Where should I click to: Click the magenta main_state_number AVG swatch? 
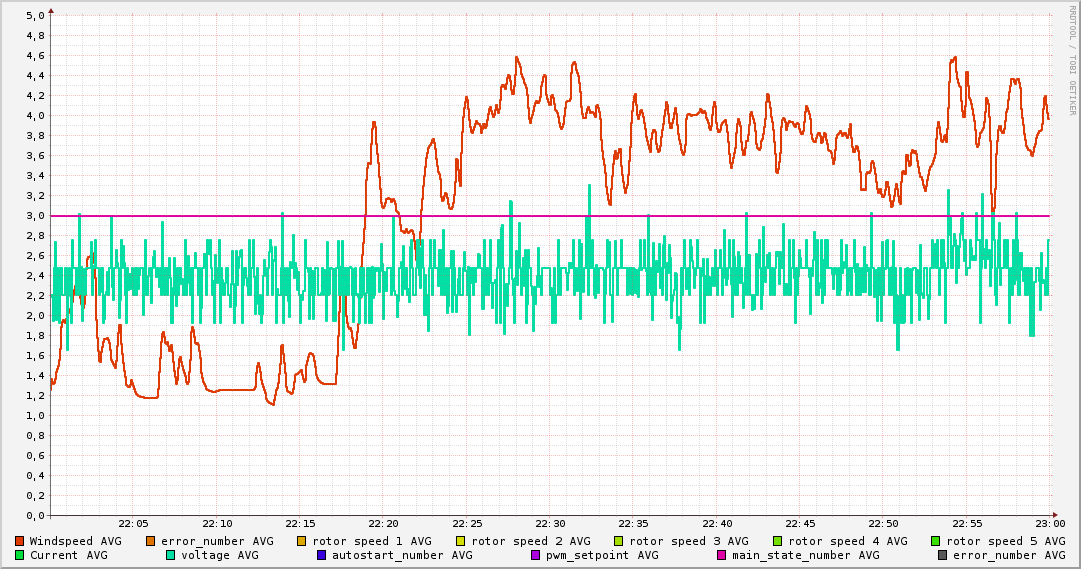click(x=721, y=555)
